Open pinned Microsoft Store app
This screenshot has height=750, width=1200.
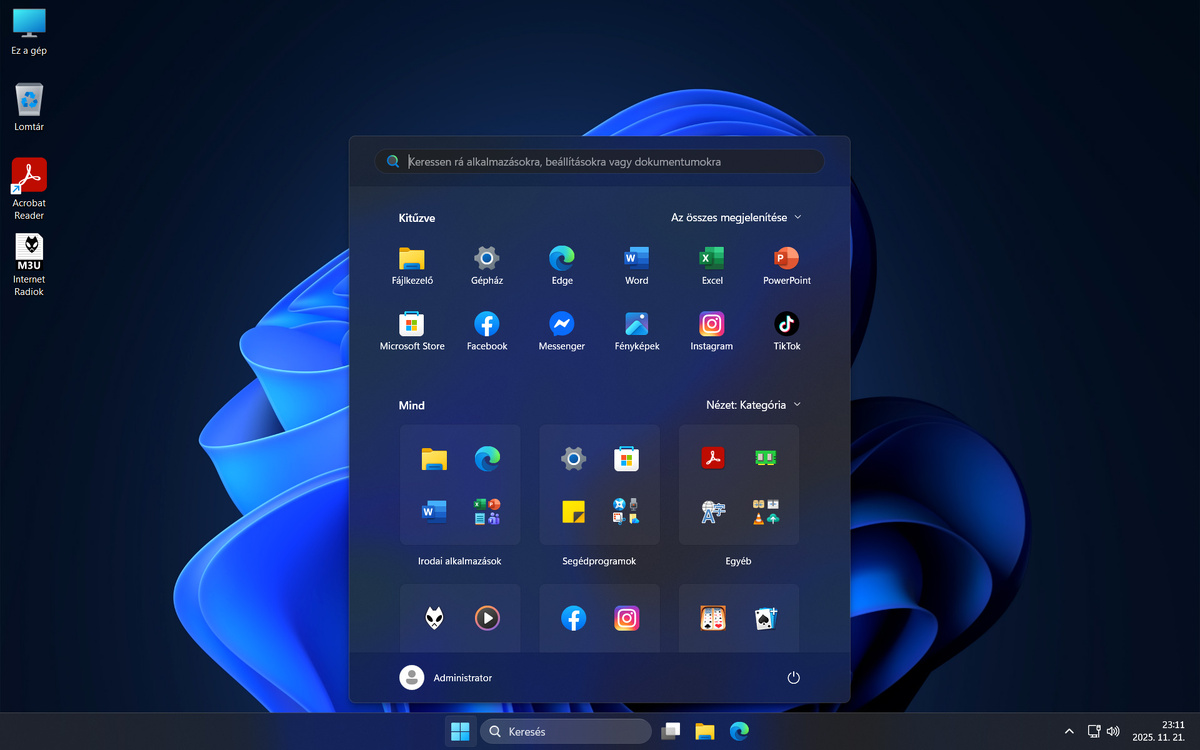tap(412, 331)
